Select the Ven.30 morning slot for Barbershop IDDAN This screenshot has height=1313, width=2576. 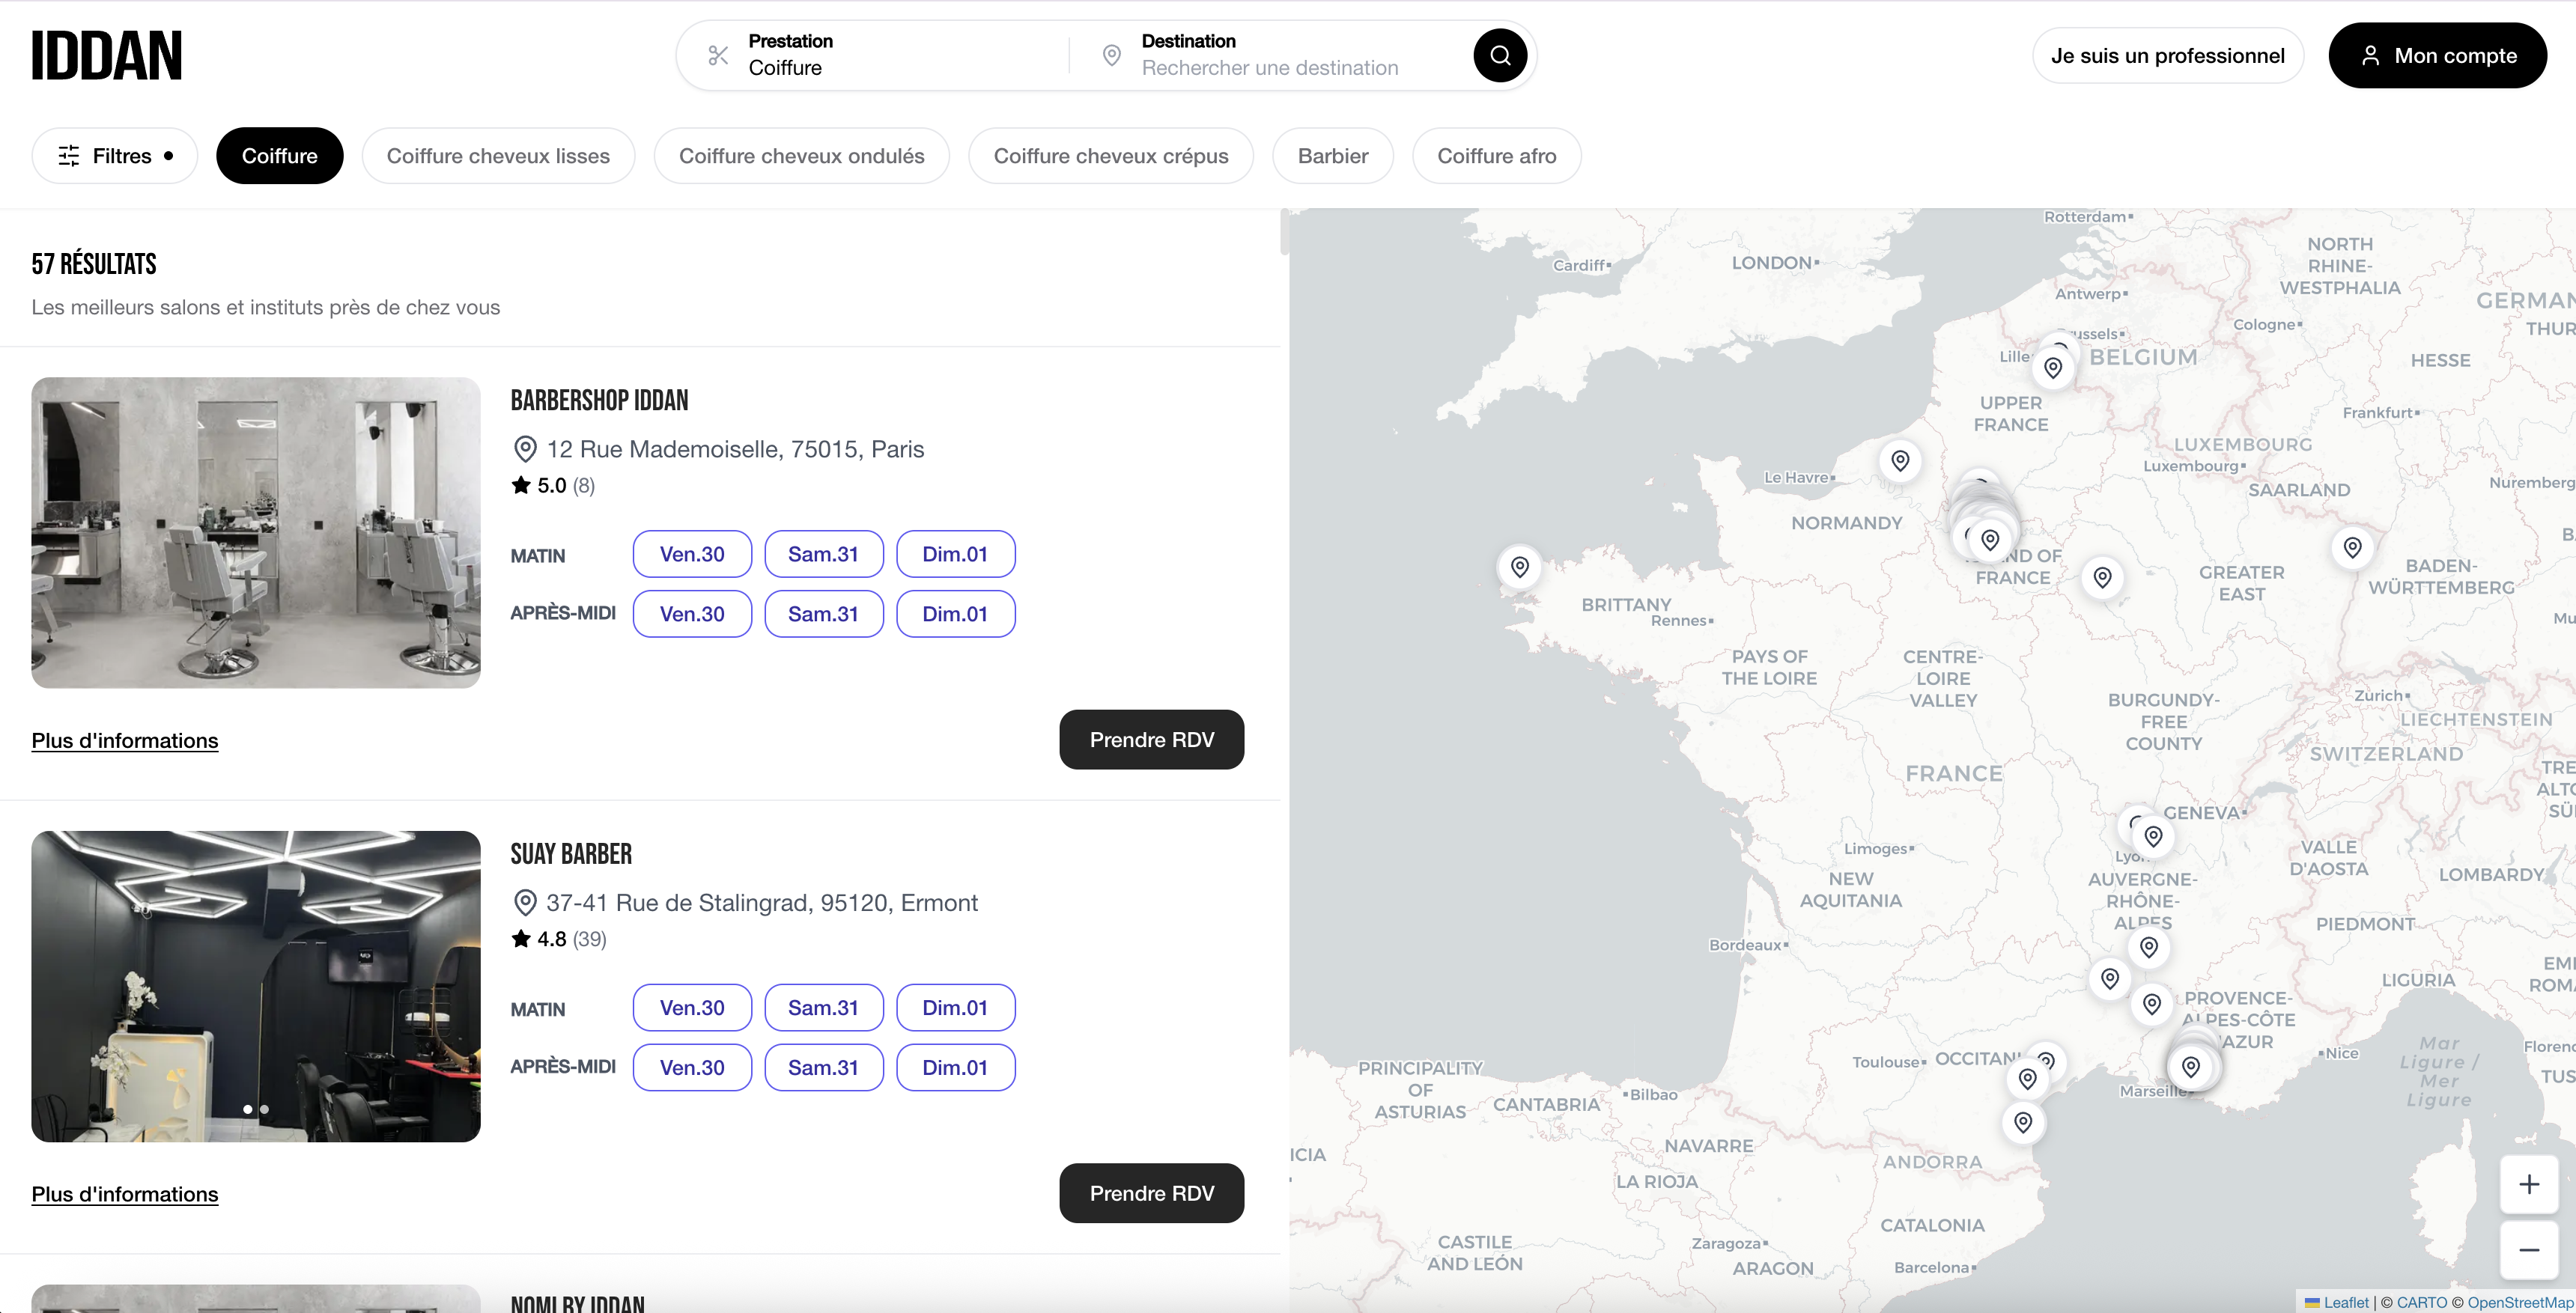click(691, 553)
